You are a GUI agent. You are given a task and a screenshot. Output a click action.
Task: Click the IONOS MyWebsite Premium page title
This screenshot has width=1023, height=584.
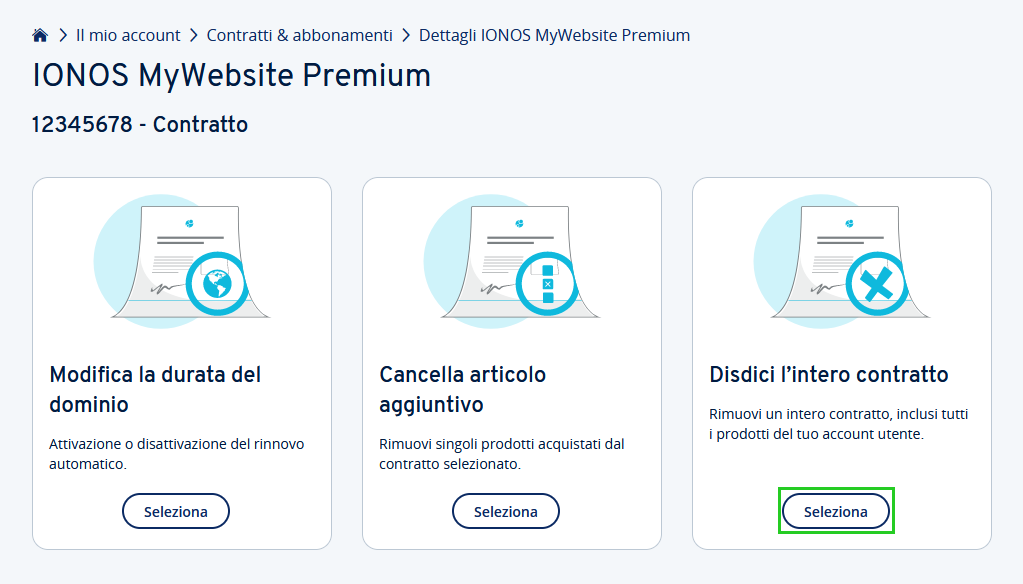(232, 76)
